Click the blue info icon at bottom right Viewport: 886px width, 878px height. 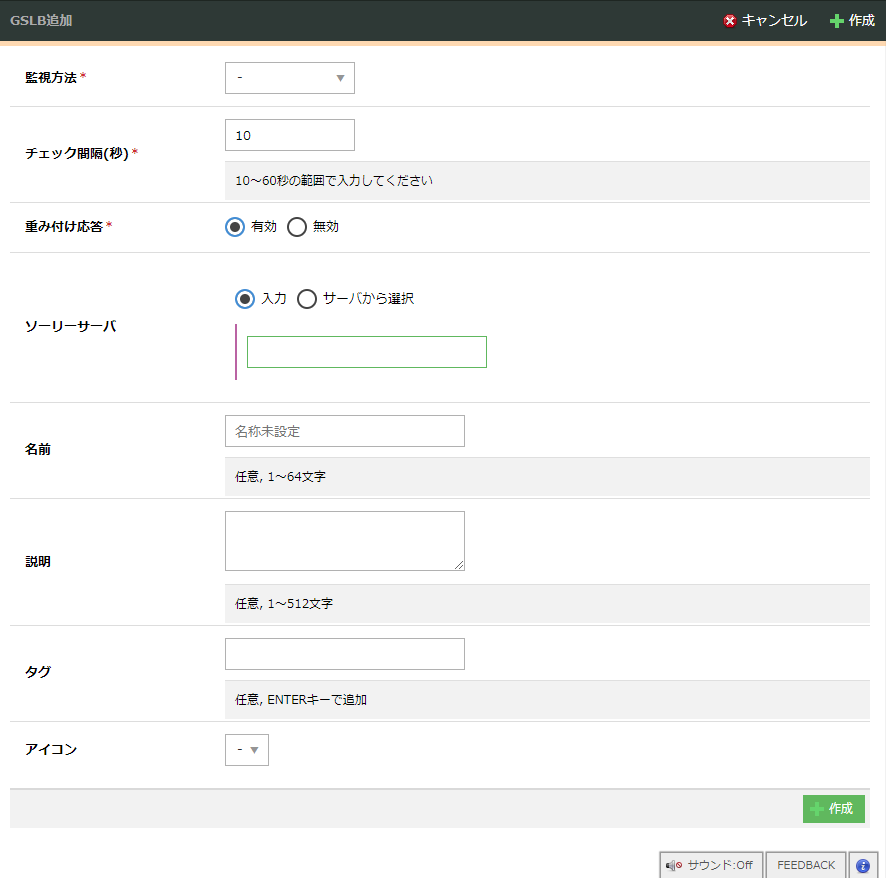tap(862, 865)
